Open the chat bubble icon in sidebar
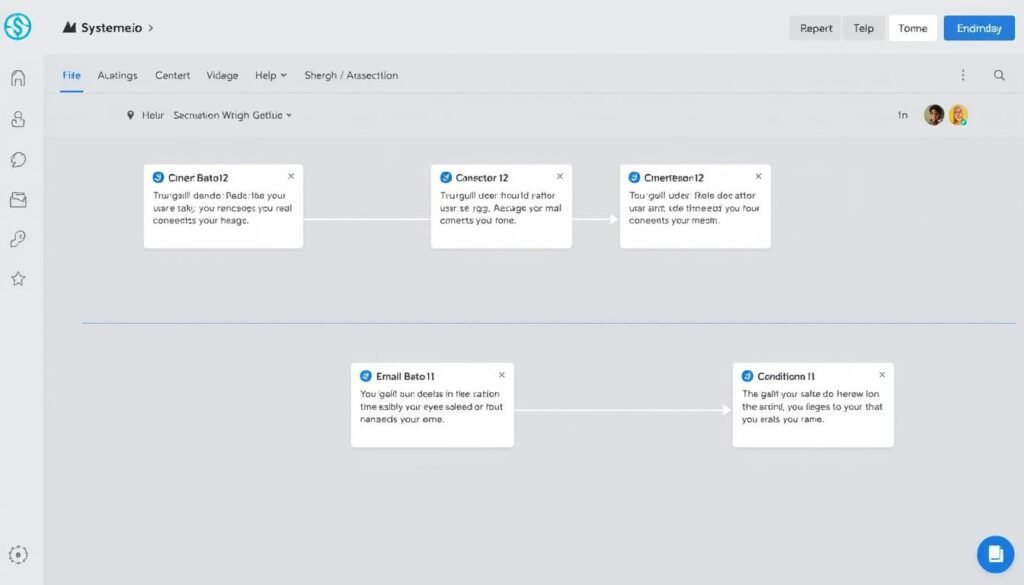The image size is (1024, 585). click(x=18, y=159)
